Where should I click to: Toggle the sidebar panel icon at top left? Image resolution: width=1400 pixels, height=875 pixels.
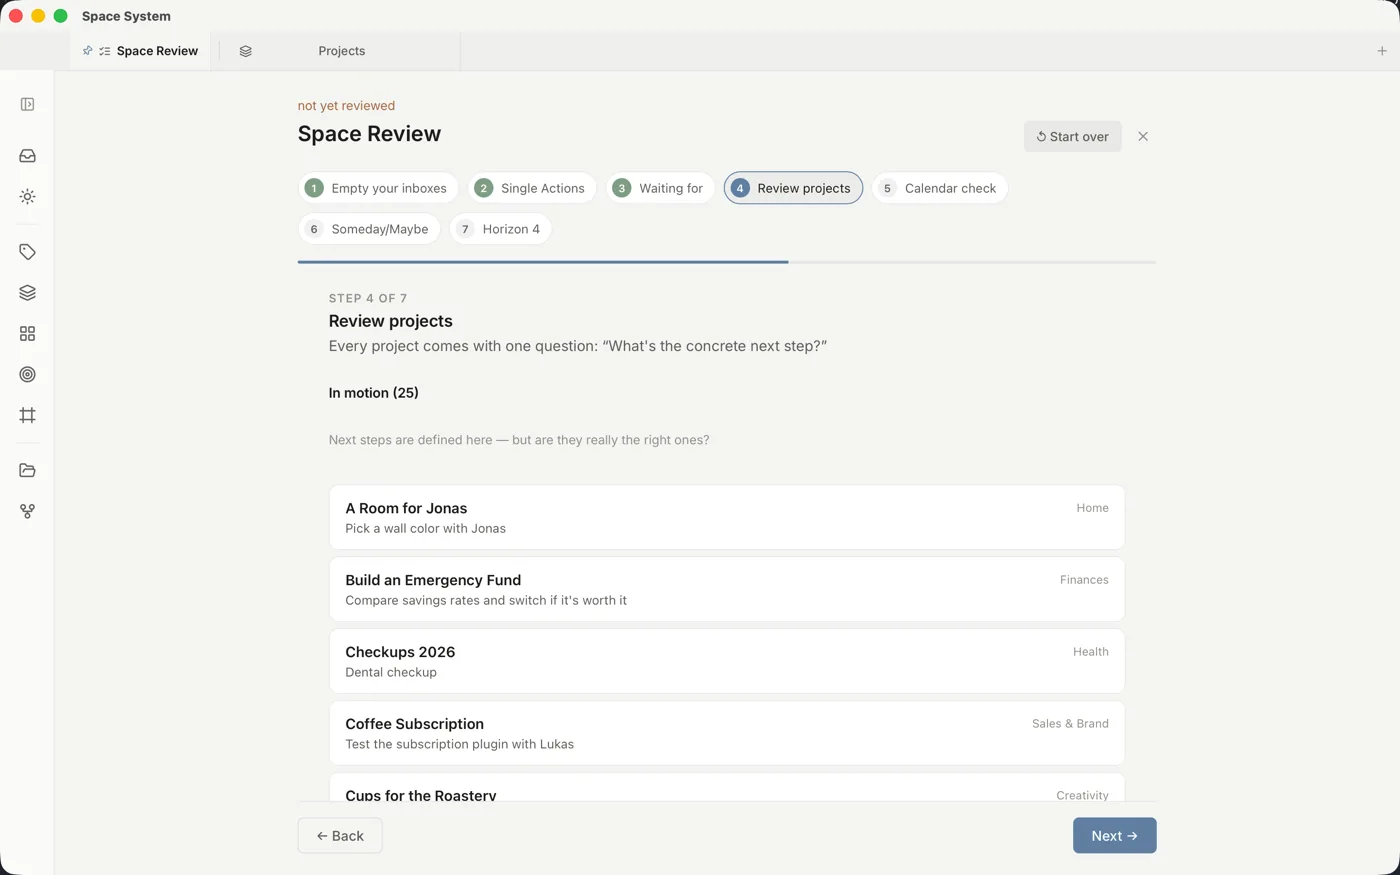(27, 104)
